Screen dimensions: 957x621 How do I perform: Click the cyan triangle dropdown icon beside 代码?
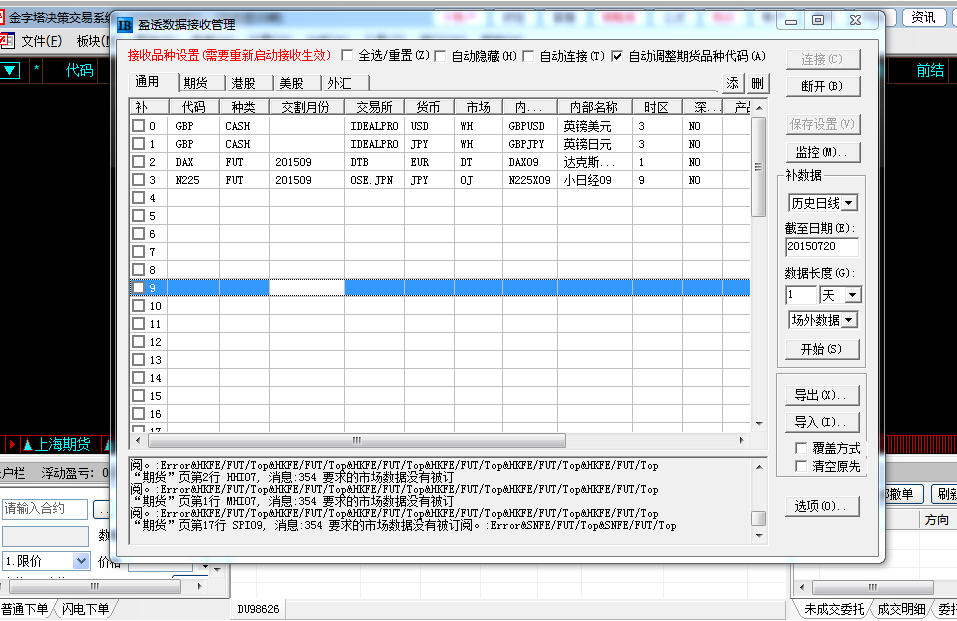point(10,70)
